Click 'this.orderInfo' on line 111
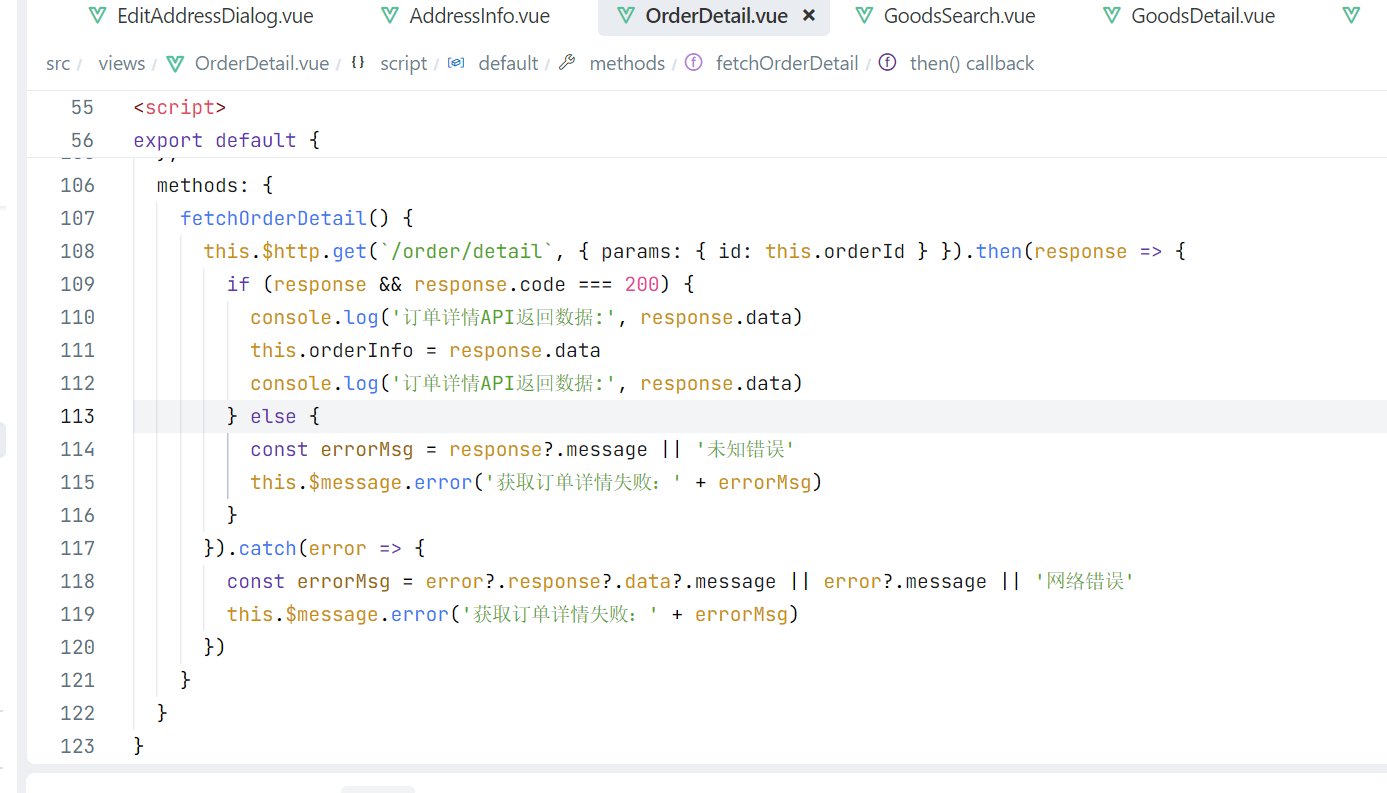Viewport: 1387px width, 793px height. pyautogui.click(x=331, y=350)
